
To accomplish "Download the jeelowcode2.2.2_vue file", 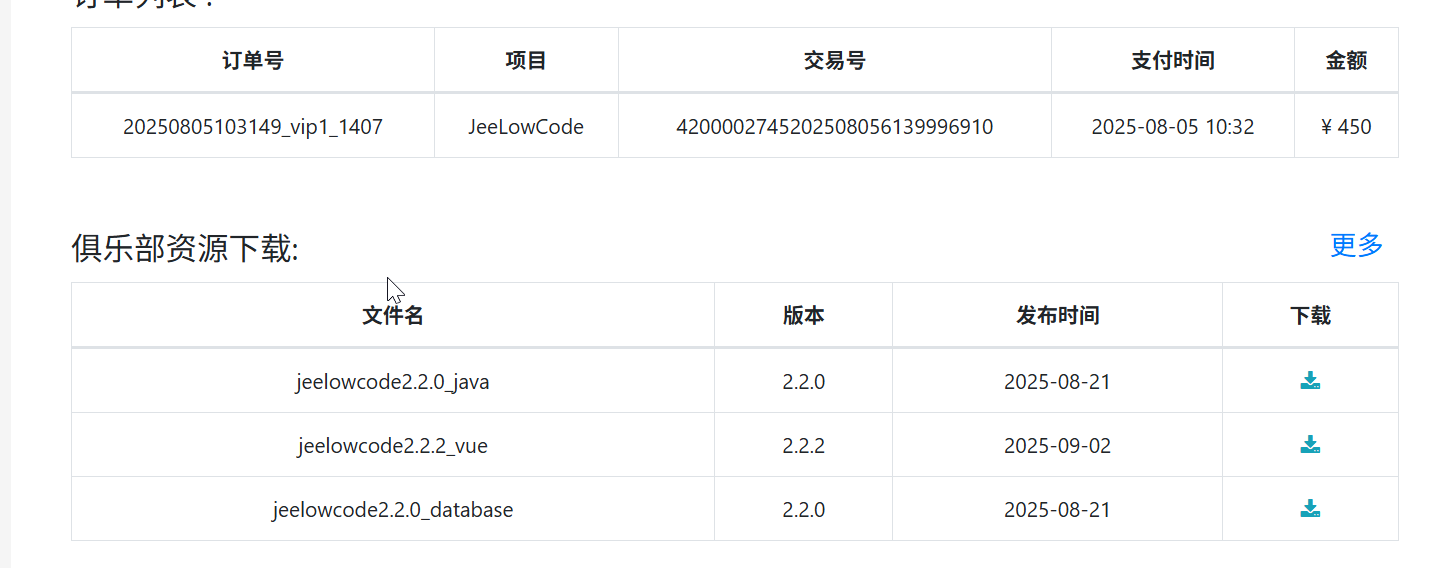I will pos(1310,444).
